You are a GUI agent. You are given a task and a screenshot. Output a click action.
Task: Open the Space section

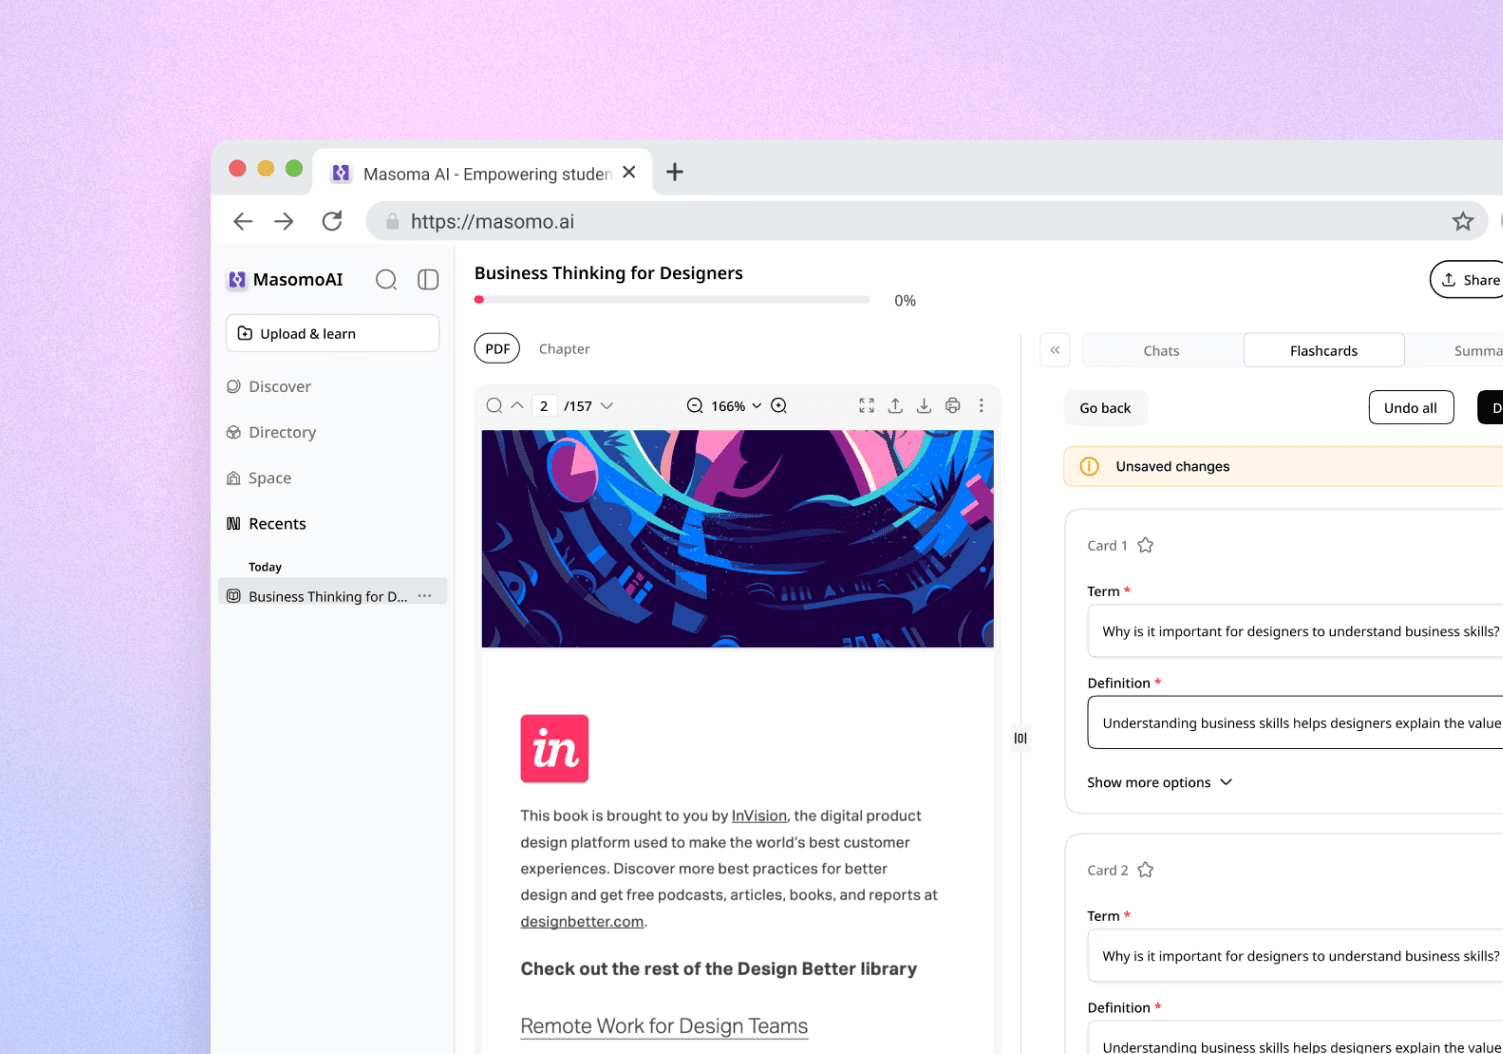tap(259, 478)
